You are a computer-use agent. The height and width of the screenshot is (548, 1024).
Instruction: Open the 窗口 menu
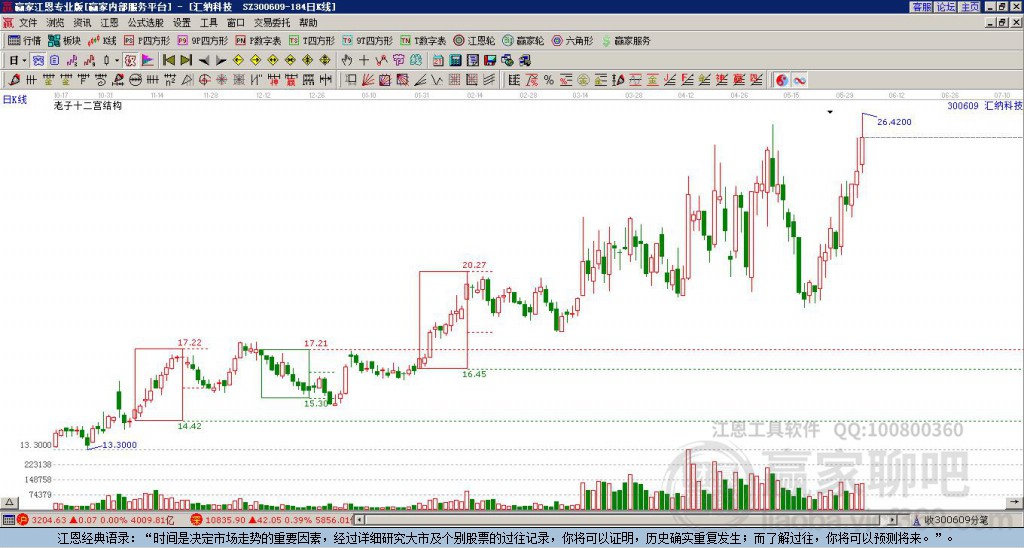coord(236,23)
